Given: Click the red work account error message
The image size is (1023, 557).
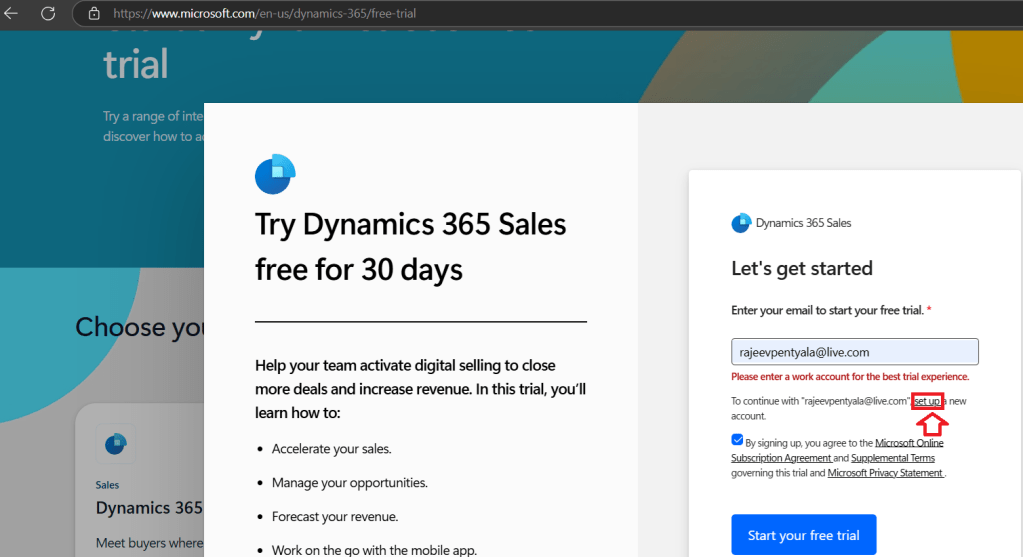Looking at the screenshot, I should click(x=849, y=377).
